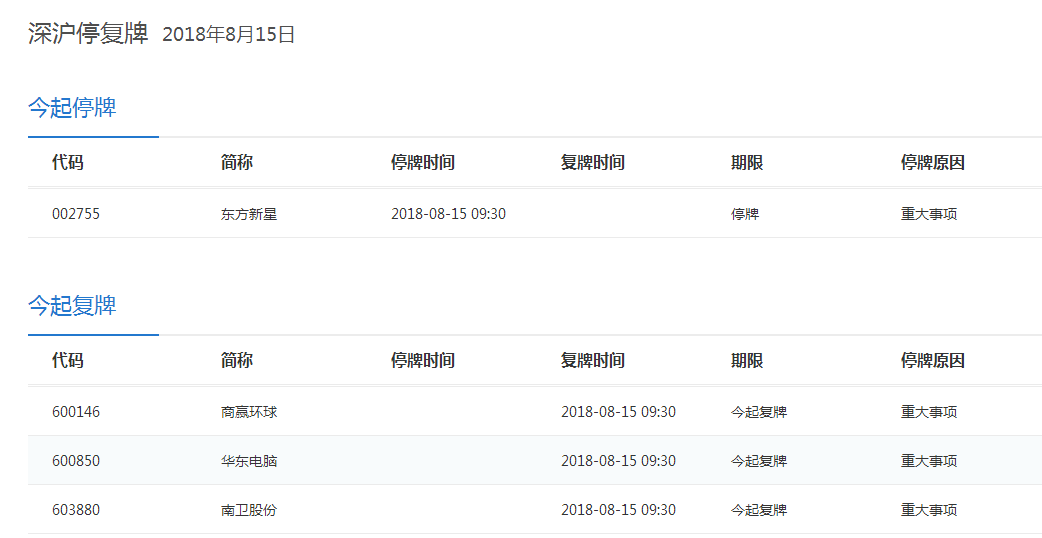Click 简称 header in the 今起复牌 table

(237, 361)
